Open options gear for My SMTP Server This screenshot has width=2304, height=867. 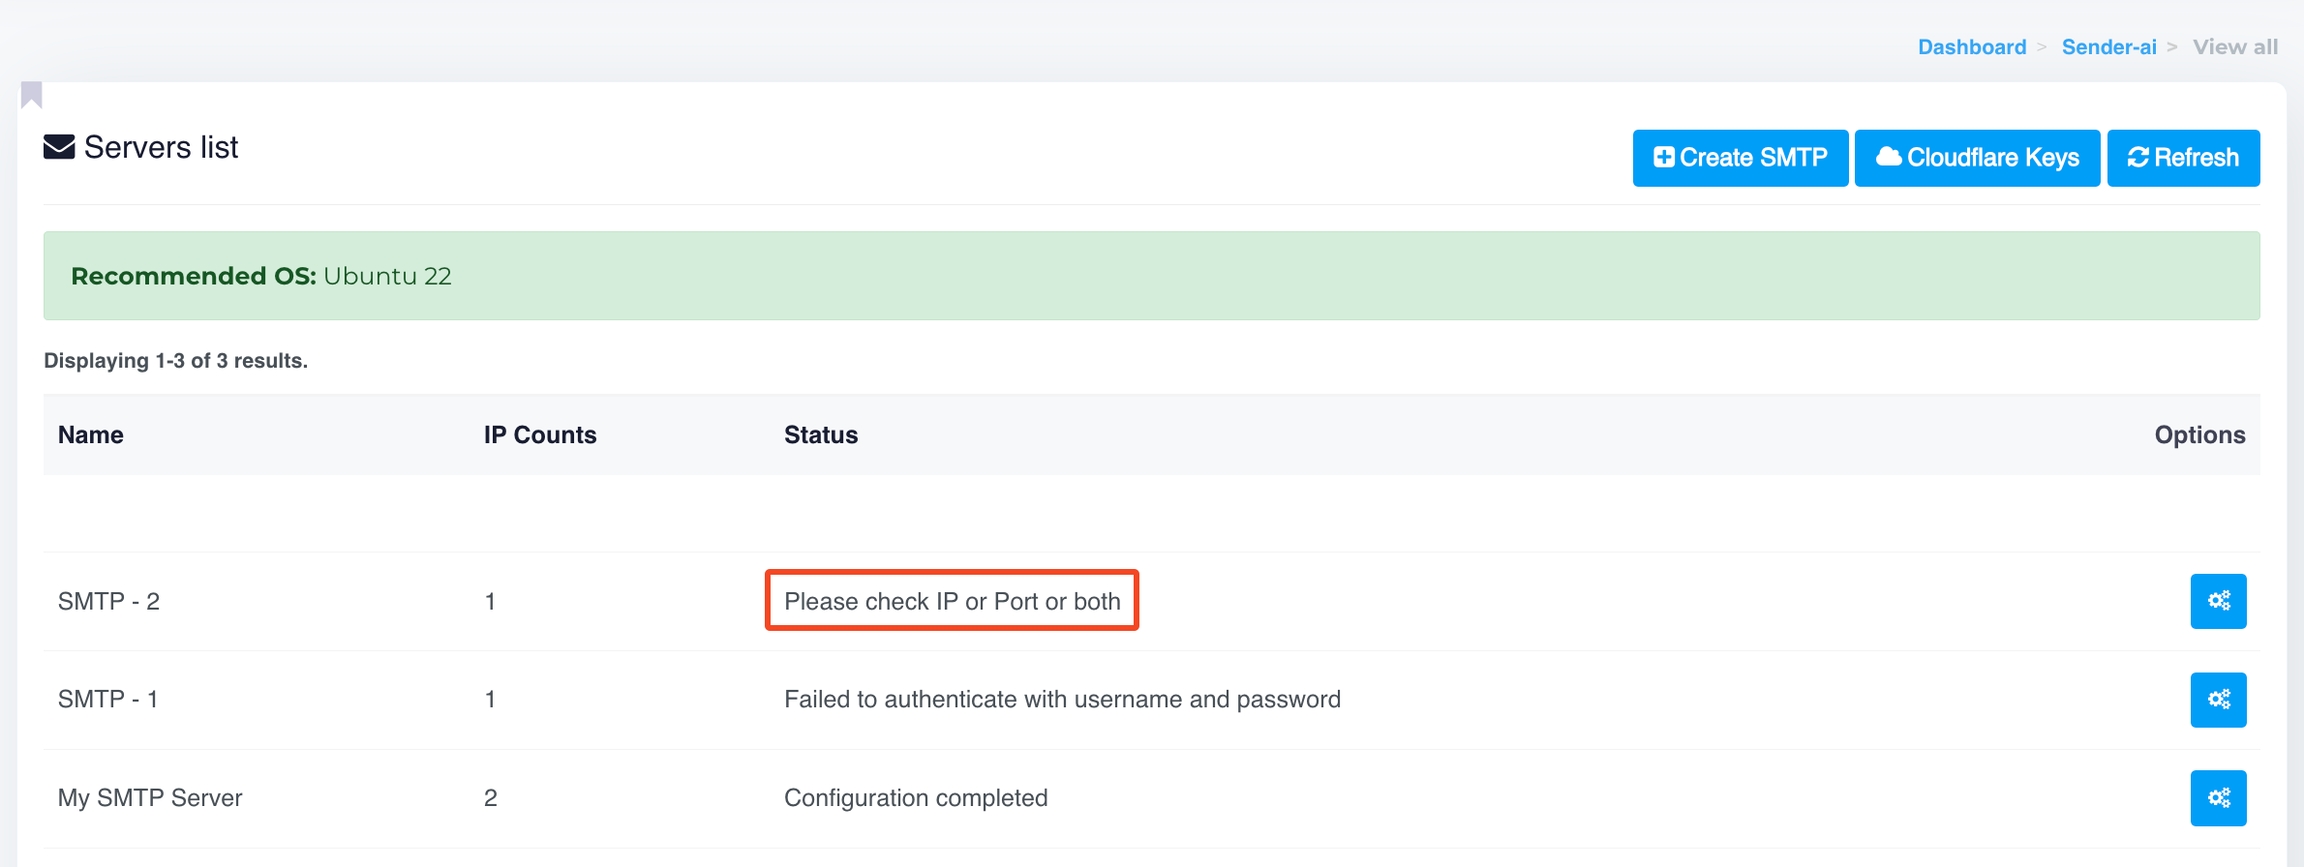[2217, 798]
